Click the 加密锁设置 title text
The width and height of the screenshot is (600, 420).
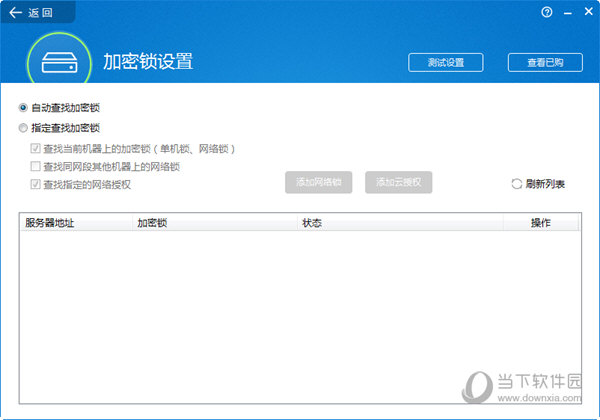(148, 62)
